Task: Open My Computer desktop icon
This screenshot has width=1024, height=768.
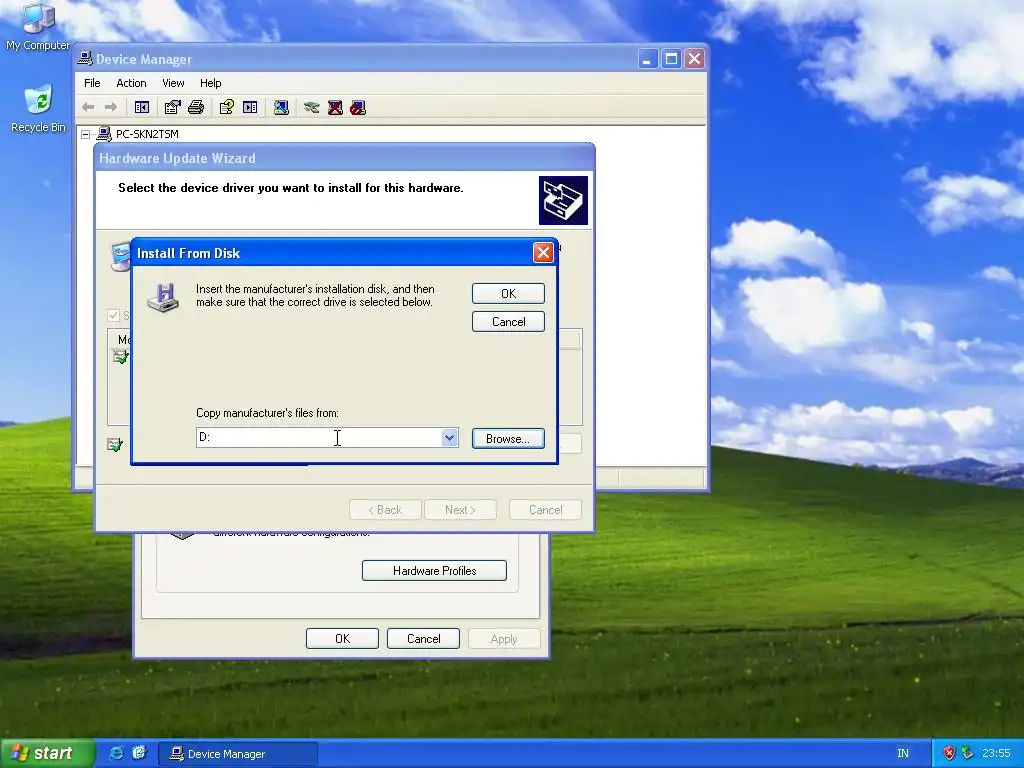Action: pos(38,19)
